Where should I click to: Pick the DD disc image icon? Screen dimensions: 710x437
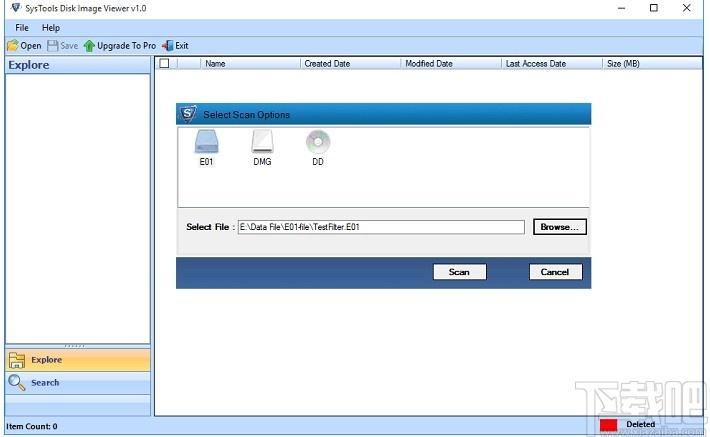[318, 143]
